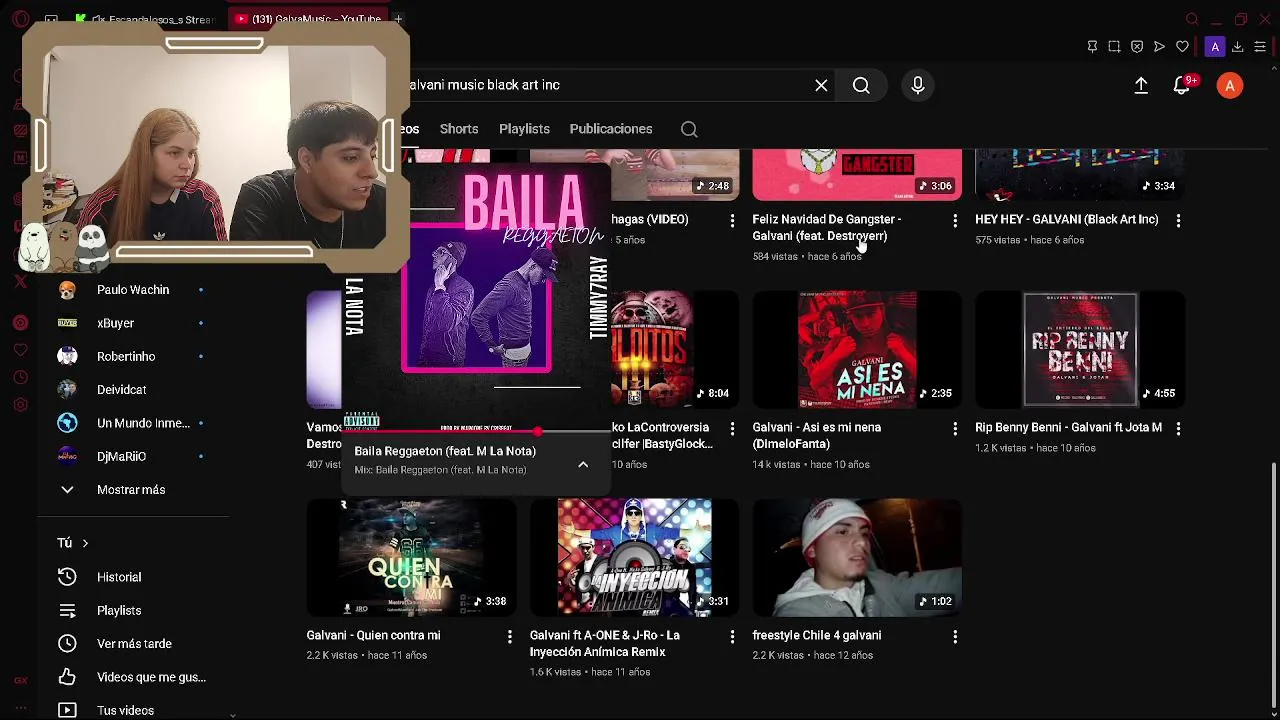Click the Historial icon in YouTube sidebar
The height and width of the screenshot is (720, 1280).
(67, 577)
